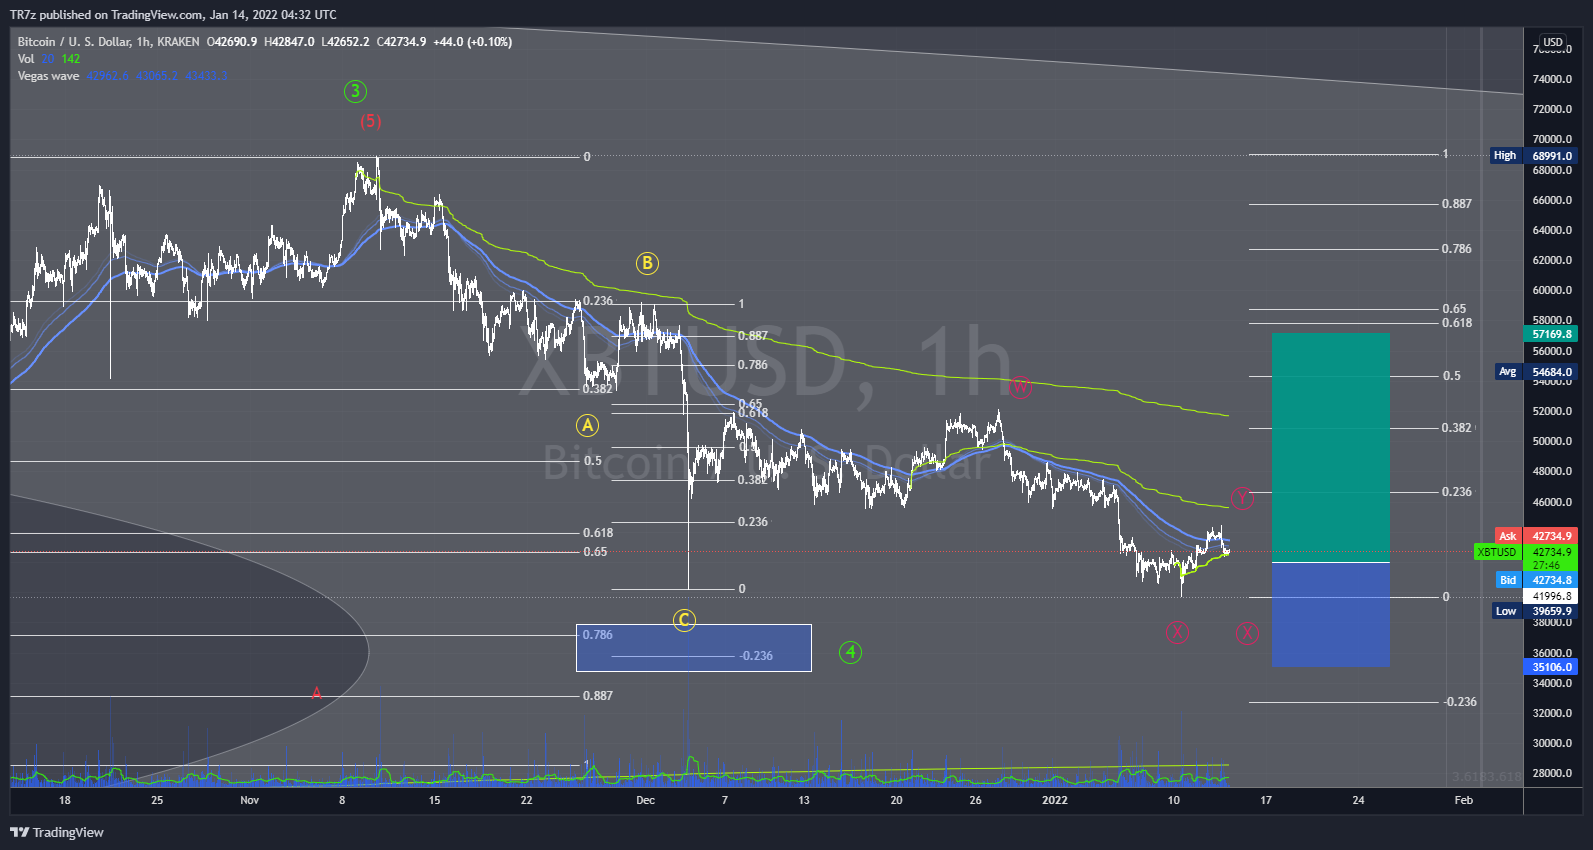Viewport: 1593px width, 850px height.
Task: Click the TR7z published on TradingView.com header
Action: click(x=173, y=15)
